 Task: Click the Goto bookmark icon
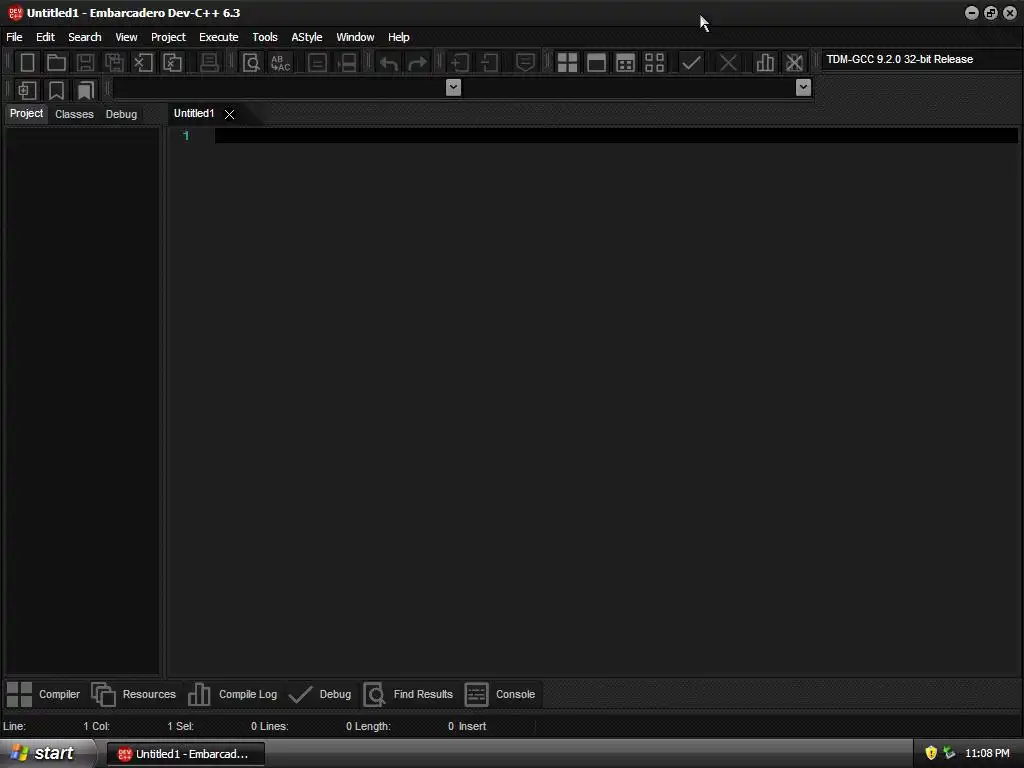[86, 90]
